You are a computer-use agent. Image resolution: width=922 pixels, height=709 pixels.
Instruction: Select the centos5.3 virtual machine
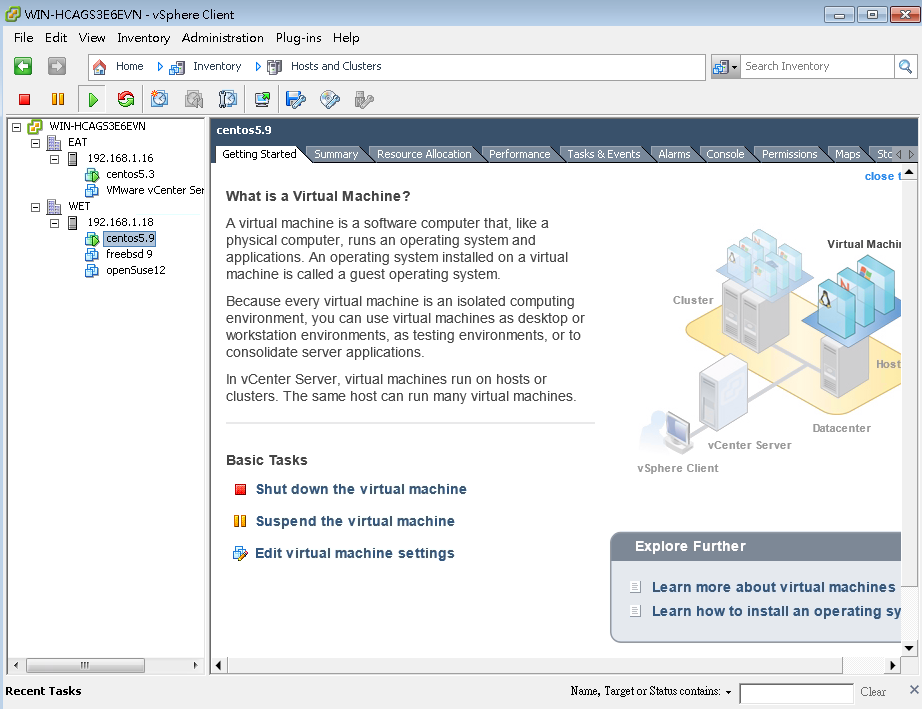130,175
